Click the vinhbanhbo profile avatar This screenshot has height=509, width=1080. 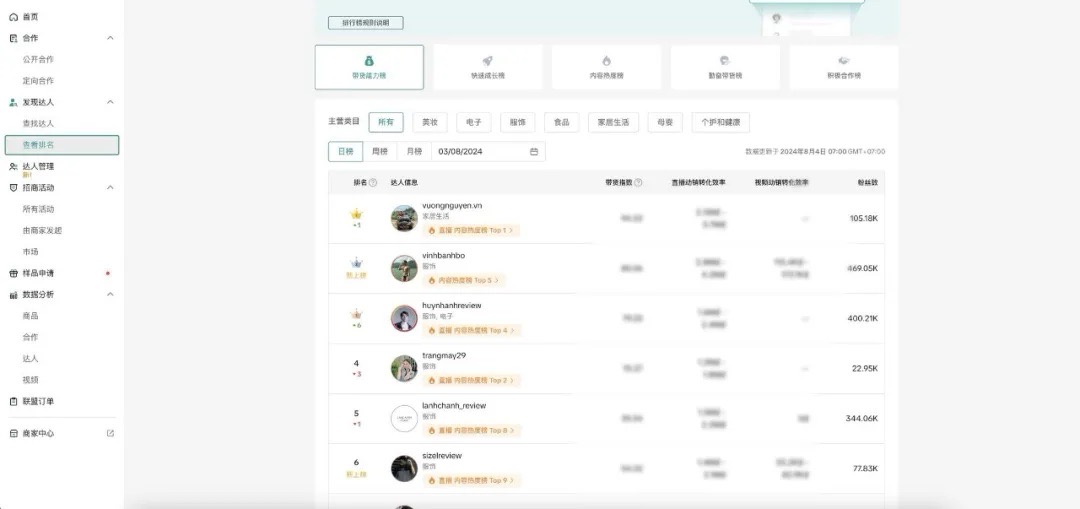[404, 269]
